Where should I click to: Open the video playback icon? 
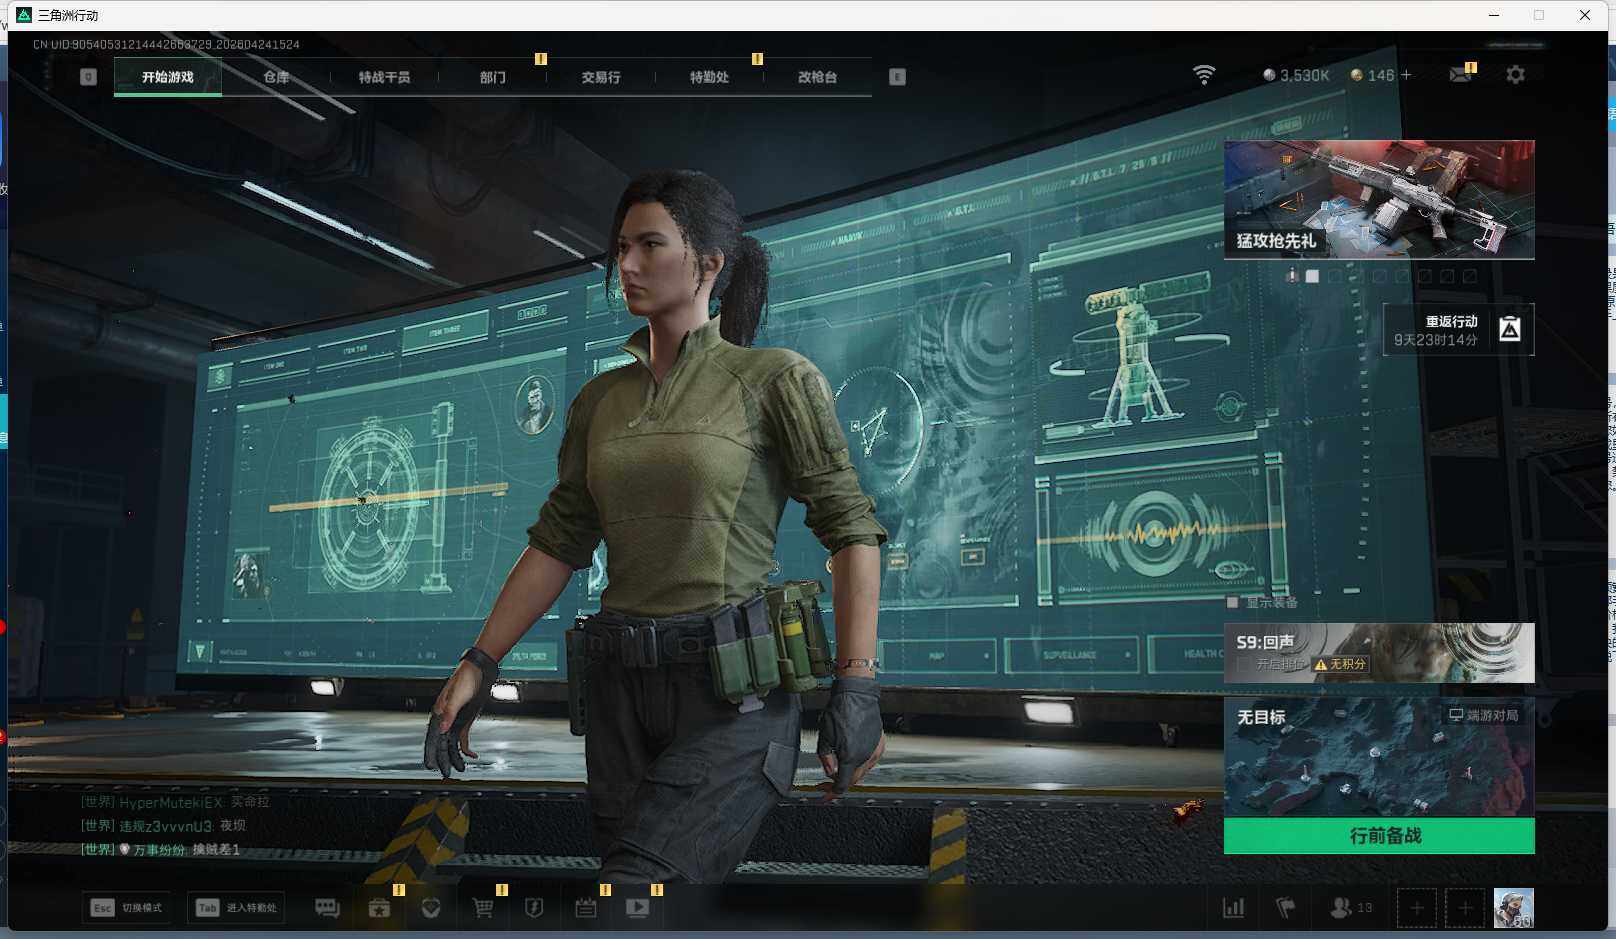point(637,908)
